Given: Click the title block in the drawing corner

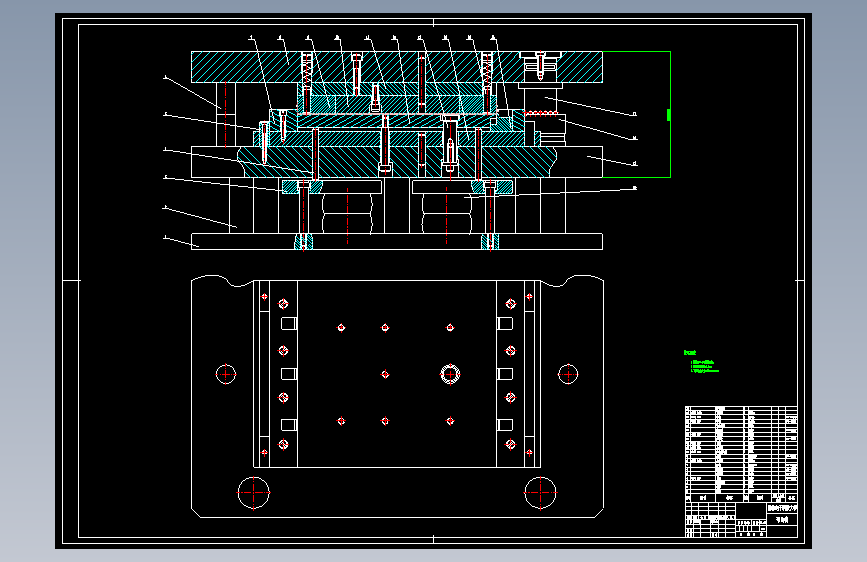Looking at the screenshot, I should point(741,520).
